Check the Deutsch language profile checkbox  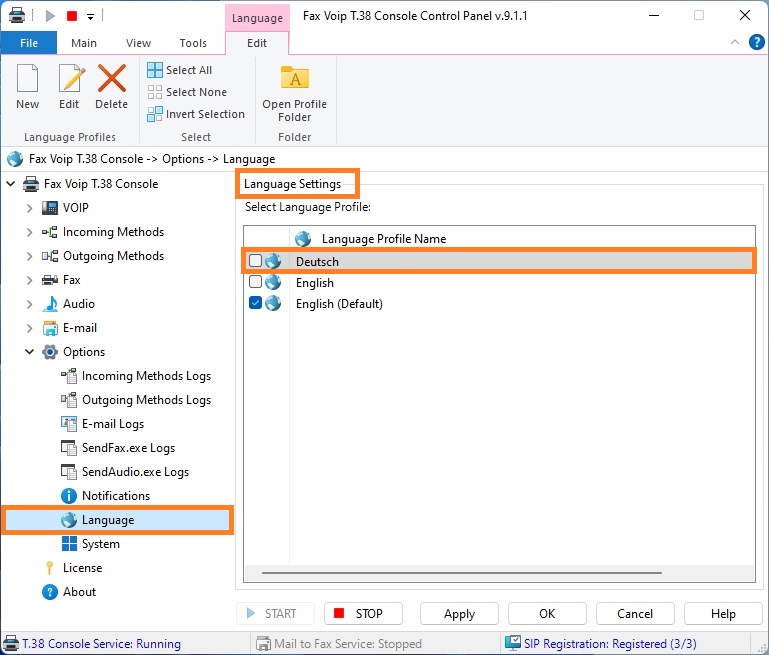coord(255,261)
